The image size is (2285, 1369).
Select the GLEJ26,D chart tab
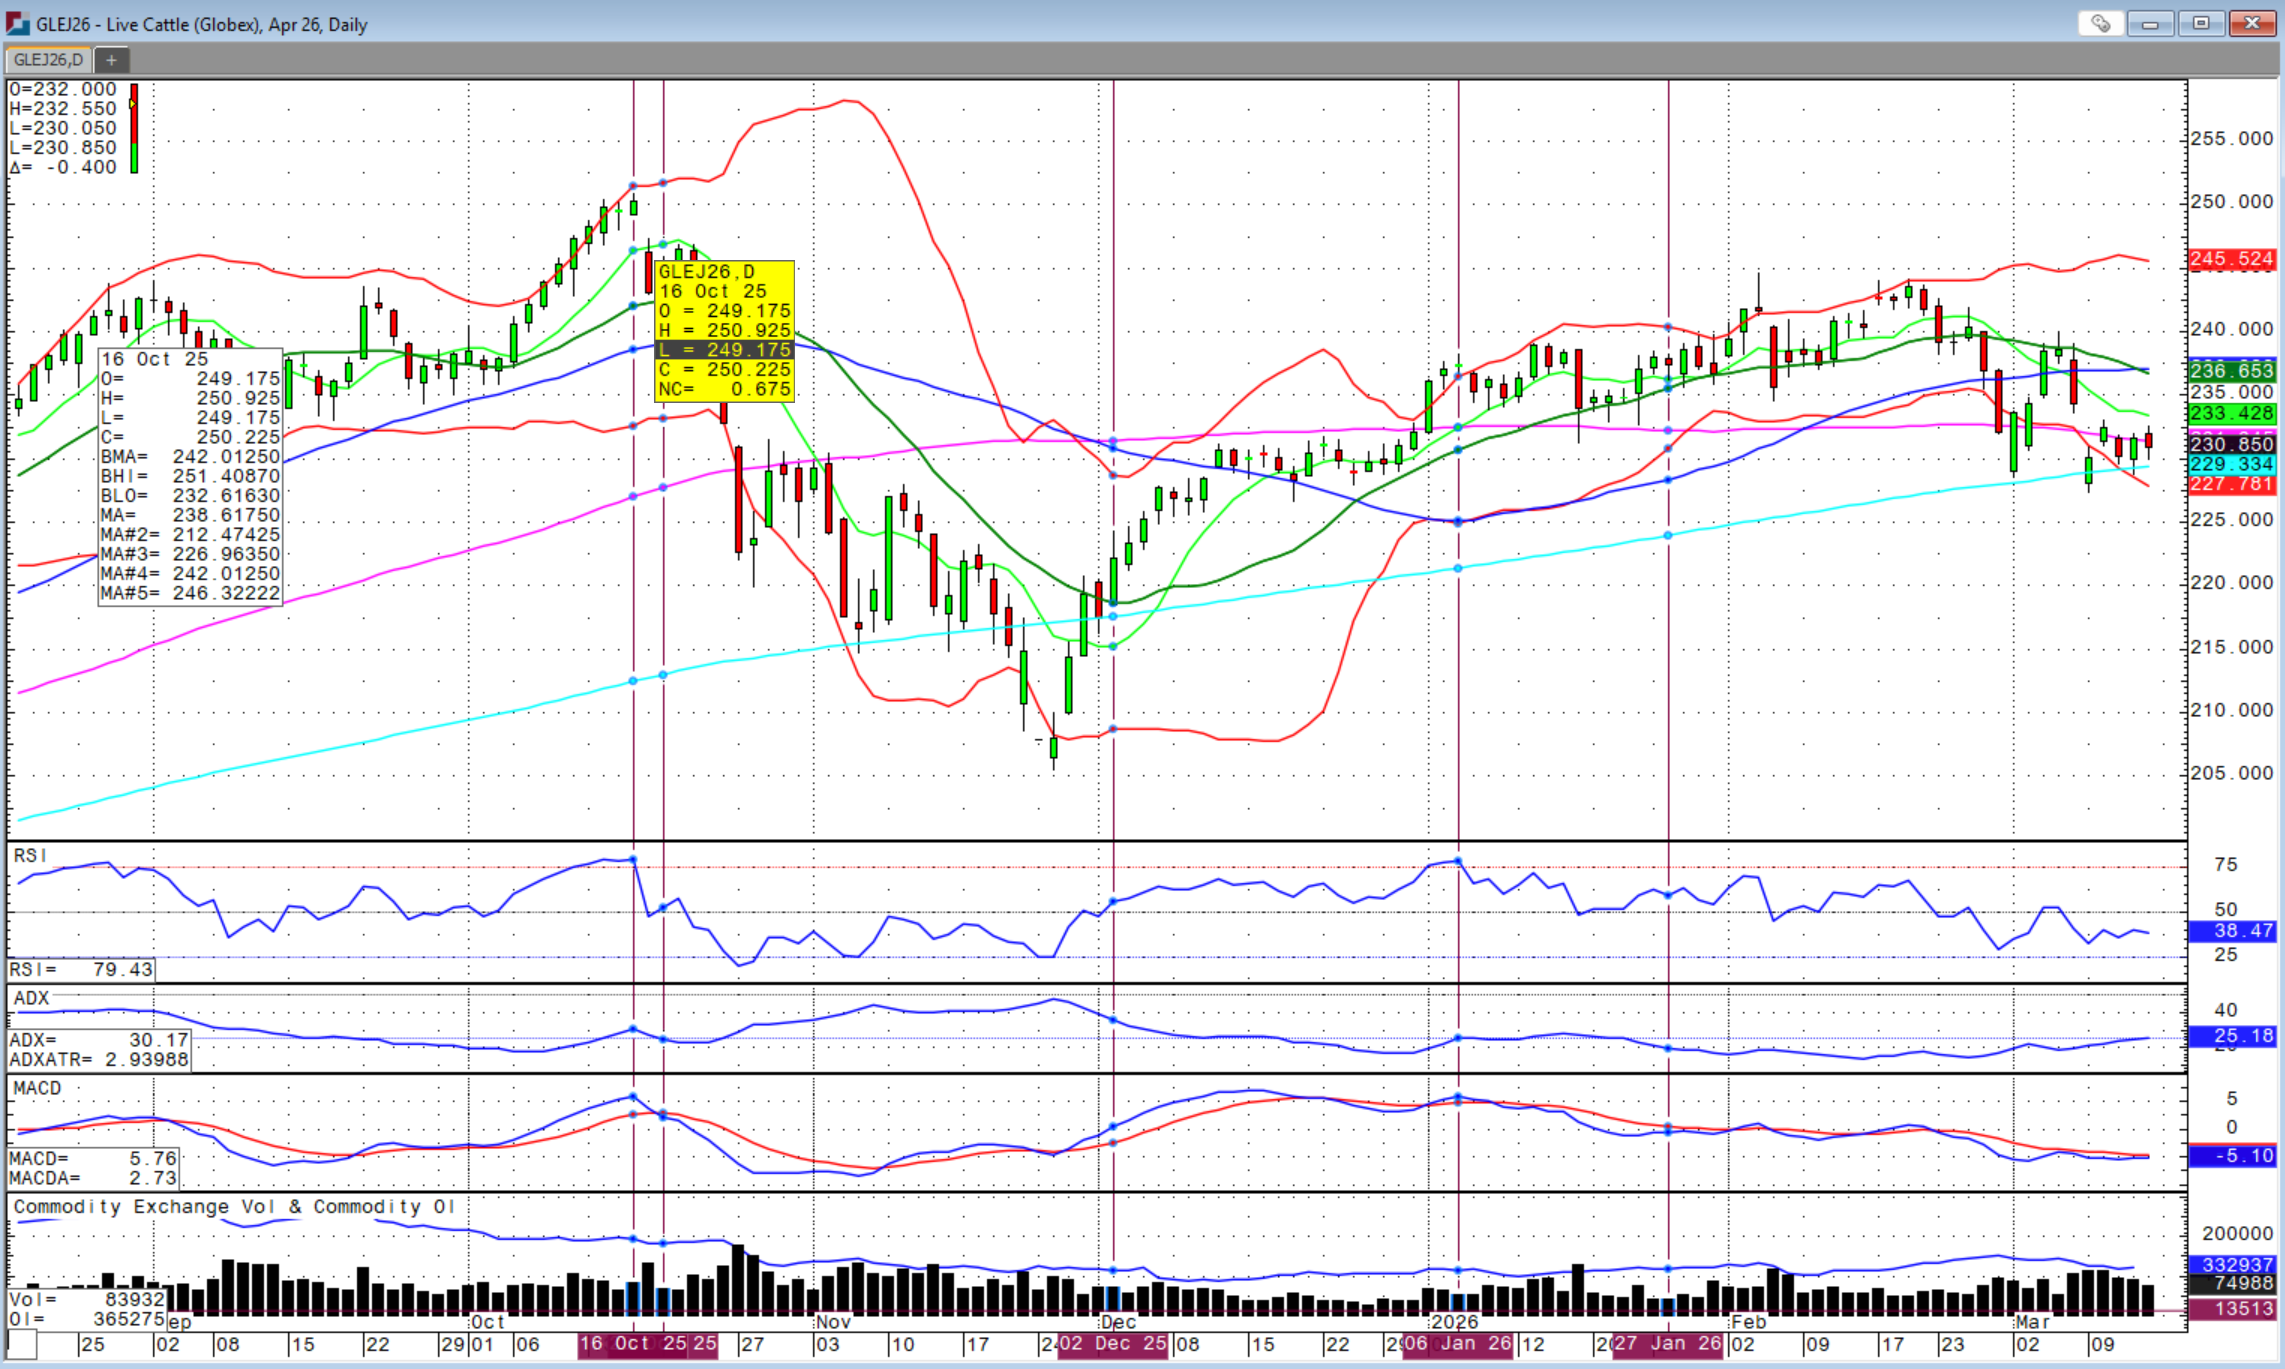click(x=48, y=60)
